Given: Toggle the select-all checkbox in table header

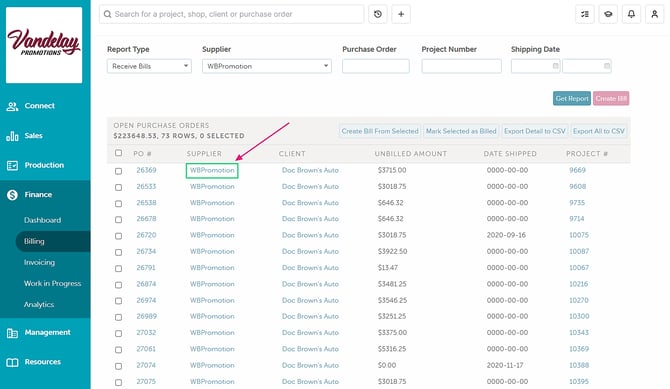Looking at the screenshot, I should point(118,153).
